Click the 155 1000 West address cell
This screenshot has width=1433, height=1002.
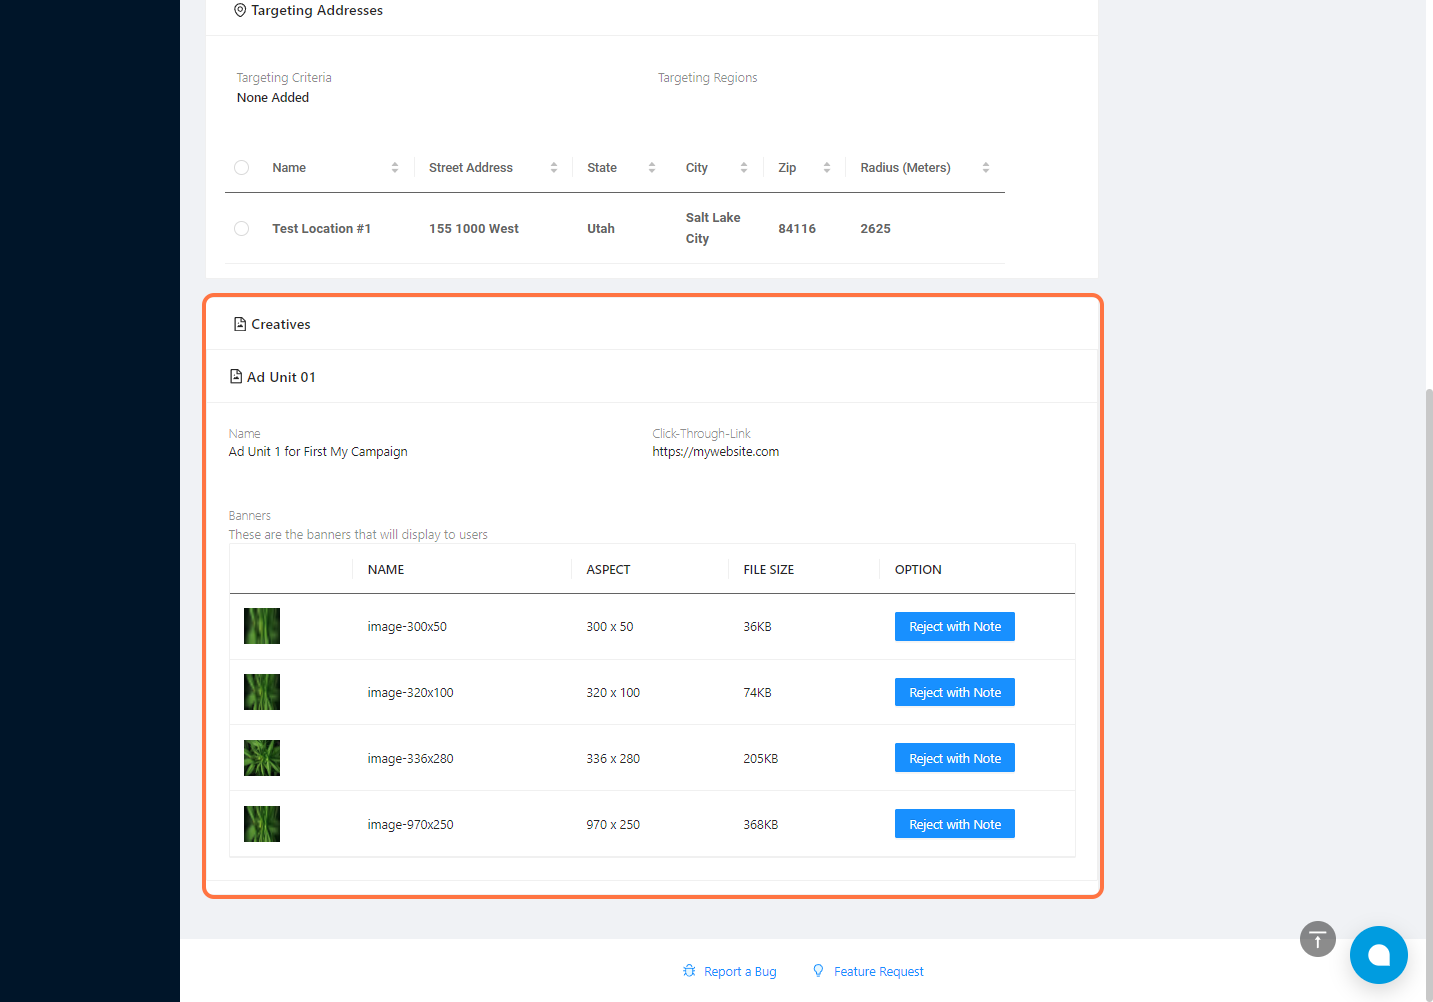click(474, 229)
